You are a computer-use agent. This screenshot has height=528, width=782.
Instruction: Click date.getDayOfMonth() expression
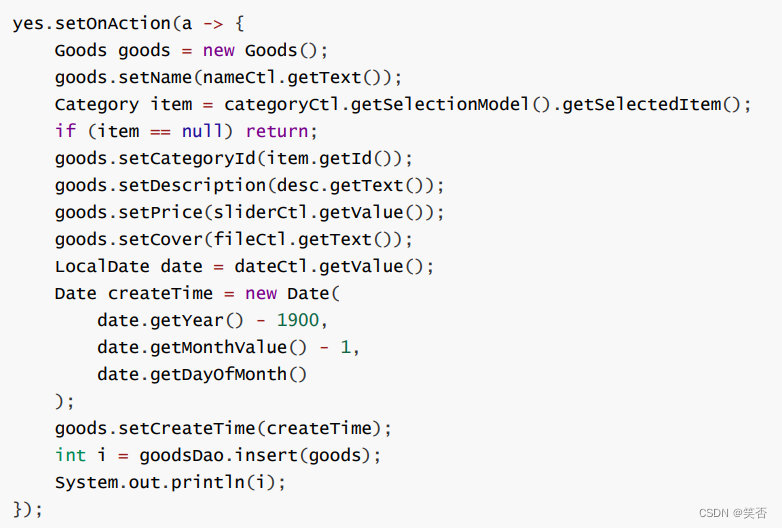202,374
